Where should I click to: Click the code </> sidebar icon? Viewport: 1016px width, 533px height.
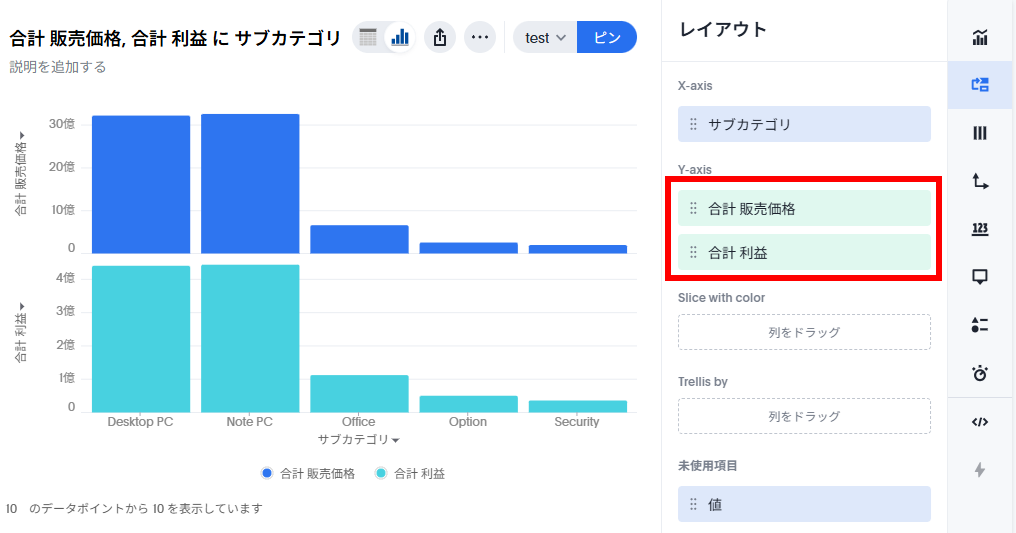[980, 421]
